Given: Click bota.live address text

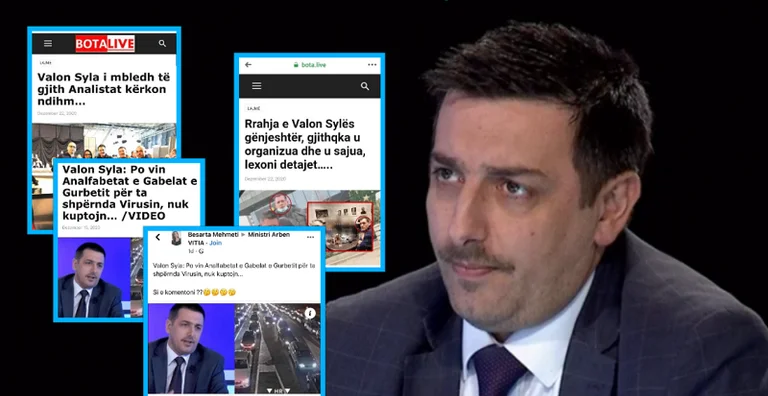Looking at the screenshot, I should coord(313,65).
